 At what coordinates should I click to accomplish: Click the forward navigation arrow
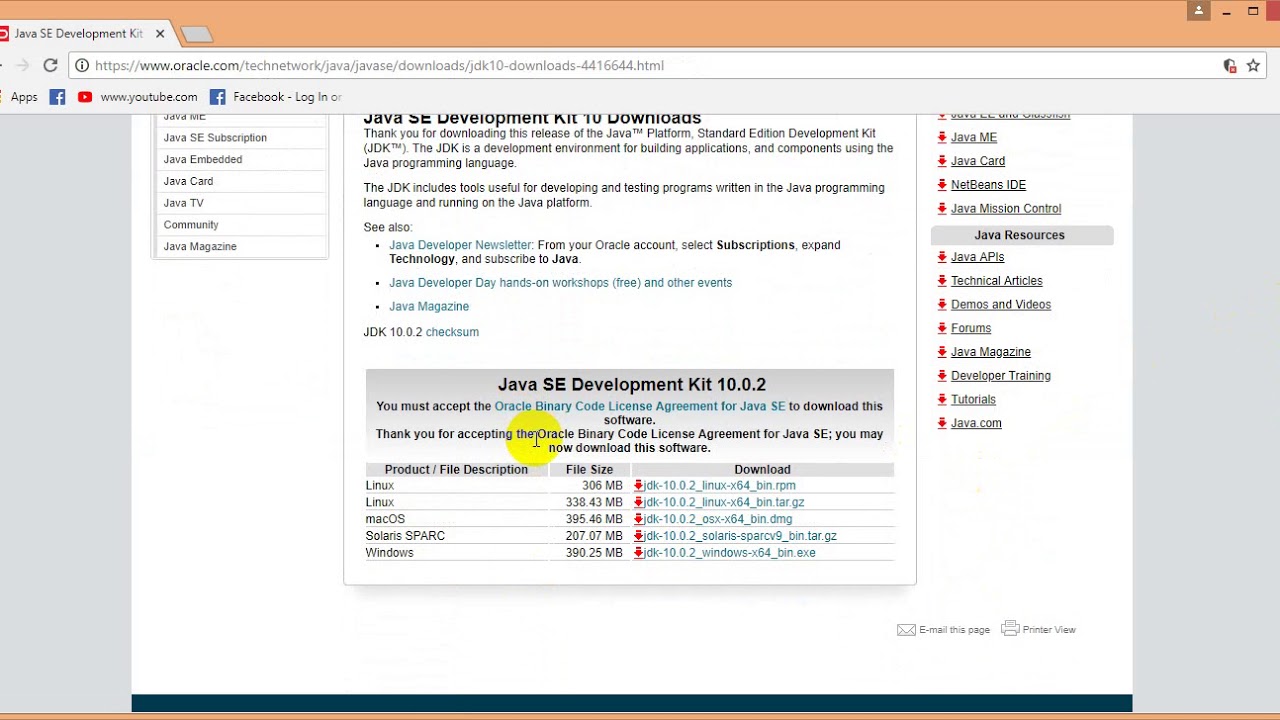pyautogui.click(x=22, y=65)
